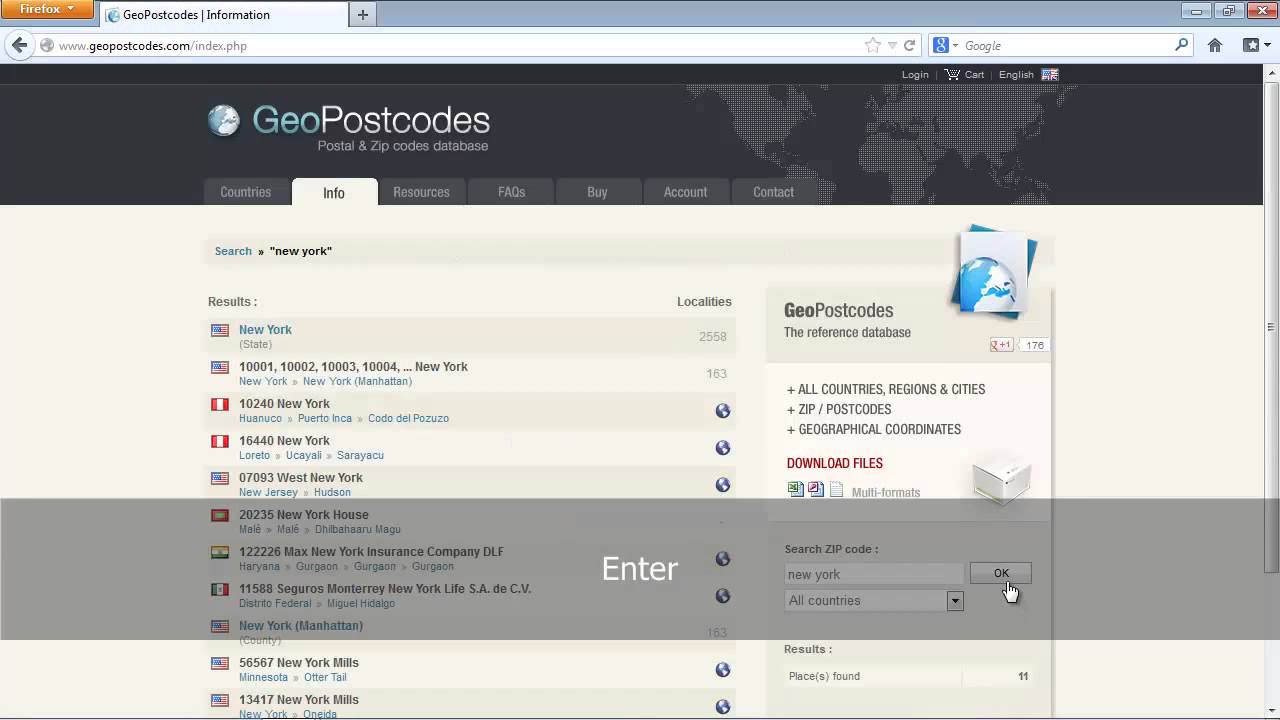Screen dimensions: 1280x720
Task: Click the Multi-formats link
Action: click(886, 492)
